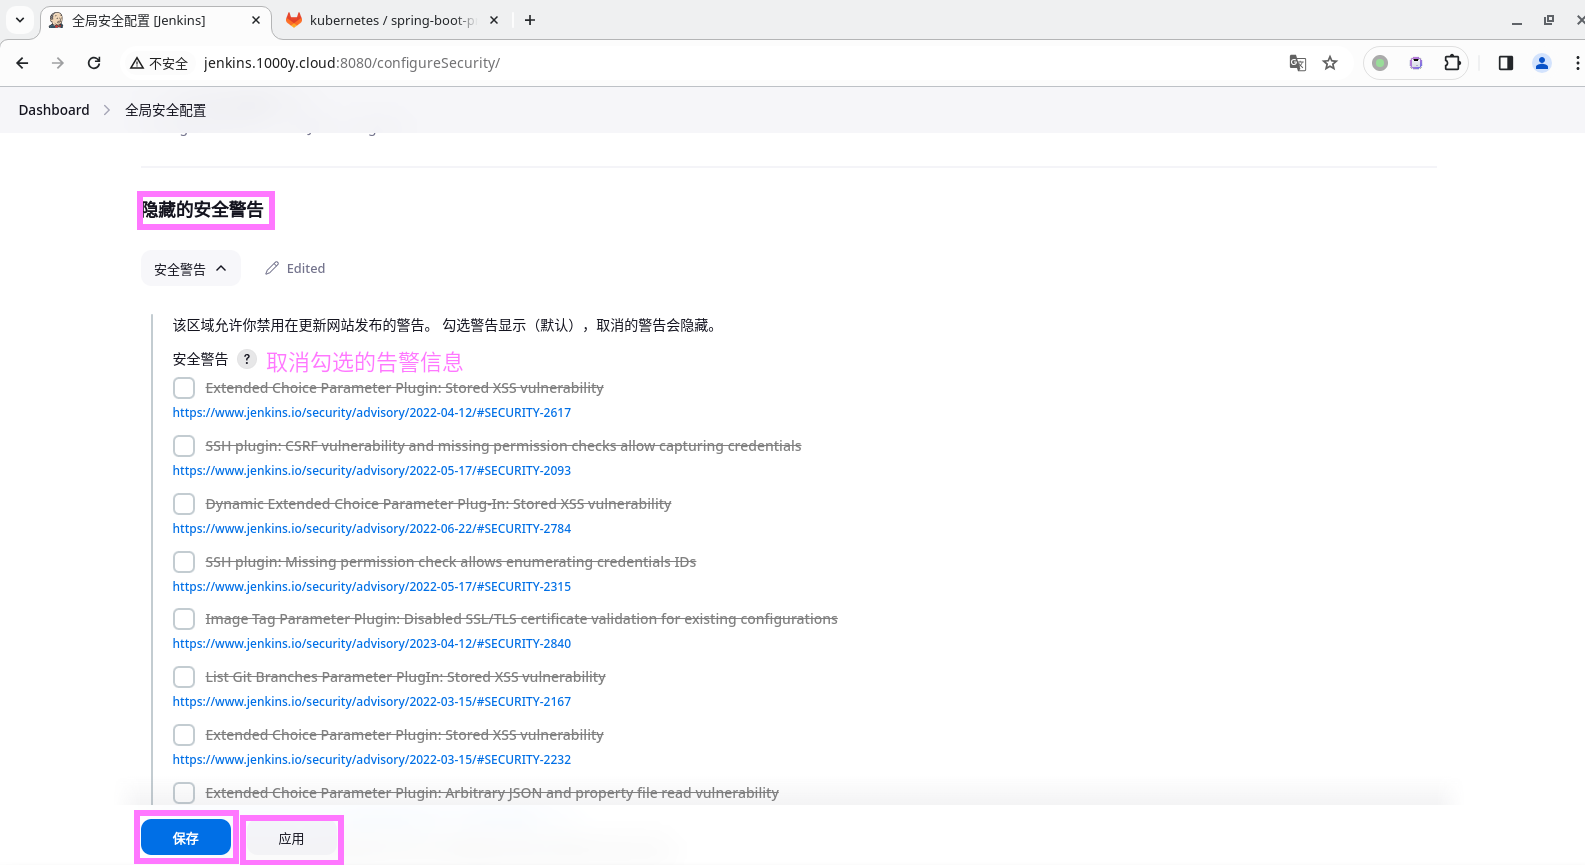Check Extended Choice Parameter warning SECURITY-2617
The image size is (1585, 865).
[x=184, y=388]
